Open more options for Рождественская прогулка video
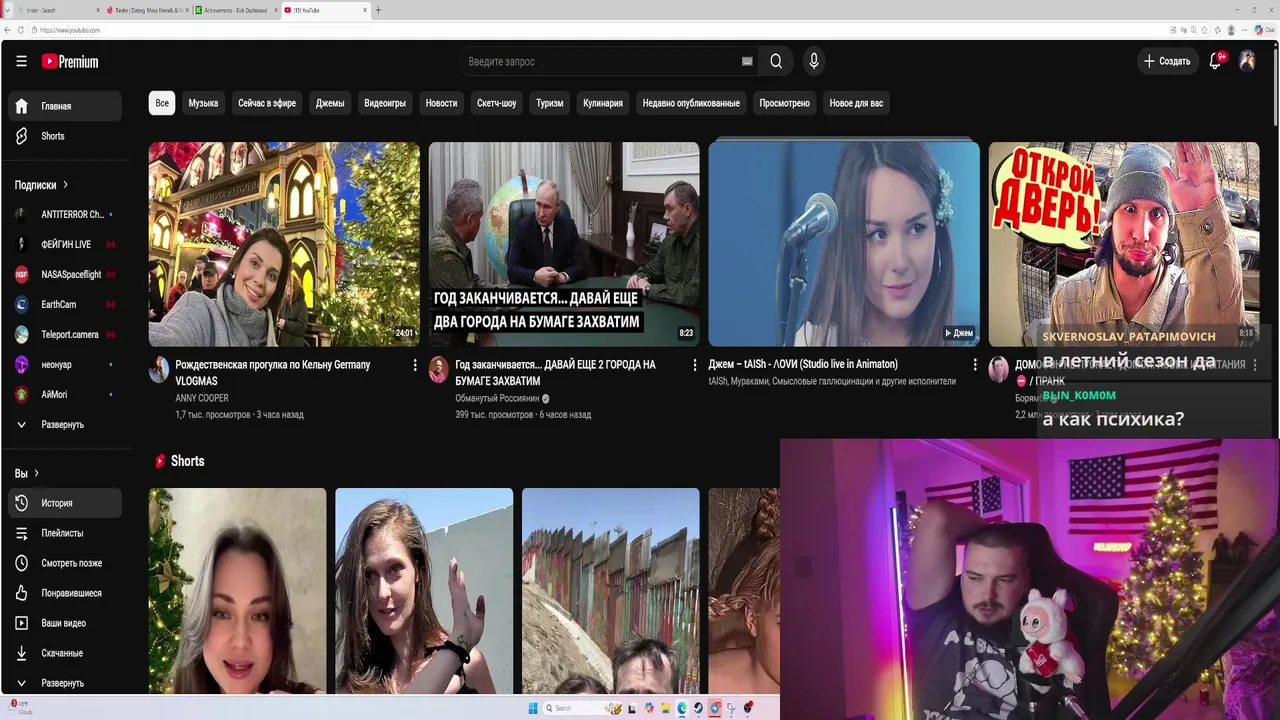1280x720 pixels. (415, 366)
